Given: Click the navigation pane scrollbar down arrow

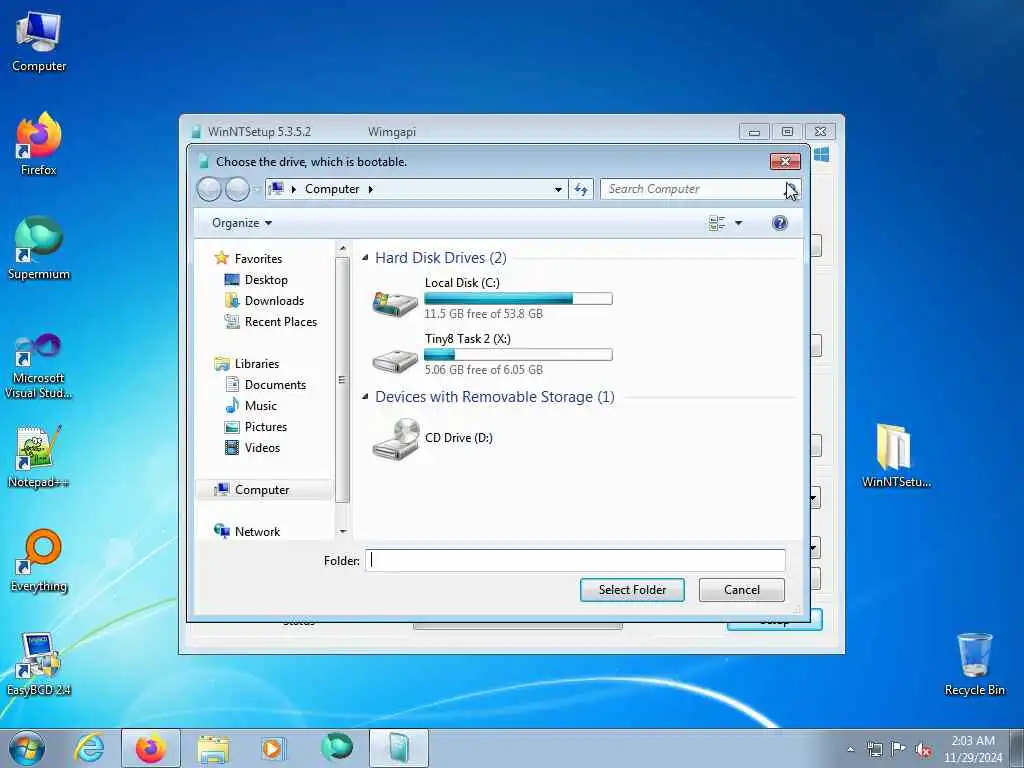Looking at the screenshot, I should pyautogui.click(x=343, y=532).
